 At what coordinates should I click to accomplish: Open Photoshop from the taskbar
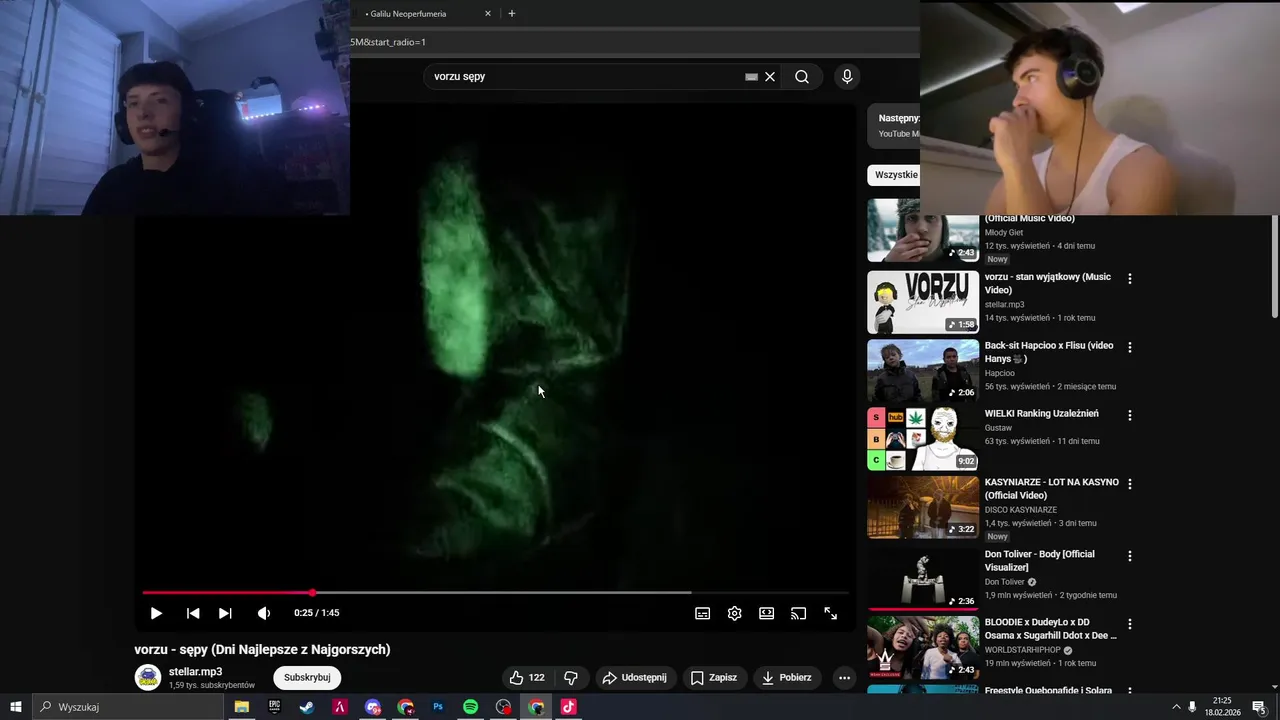(x=438, y=707)
